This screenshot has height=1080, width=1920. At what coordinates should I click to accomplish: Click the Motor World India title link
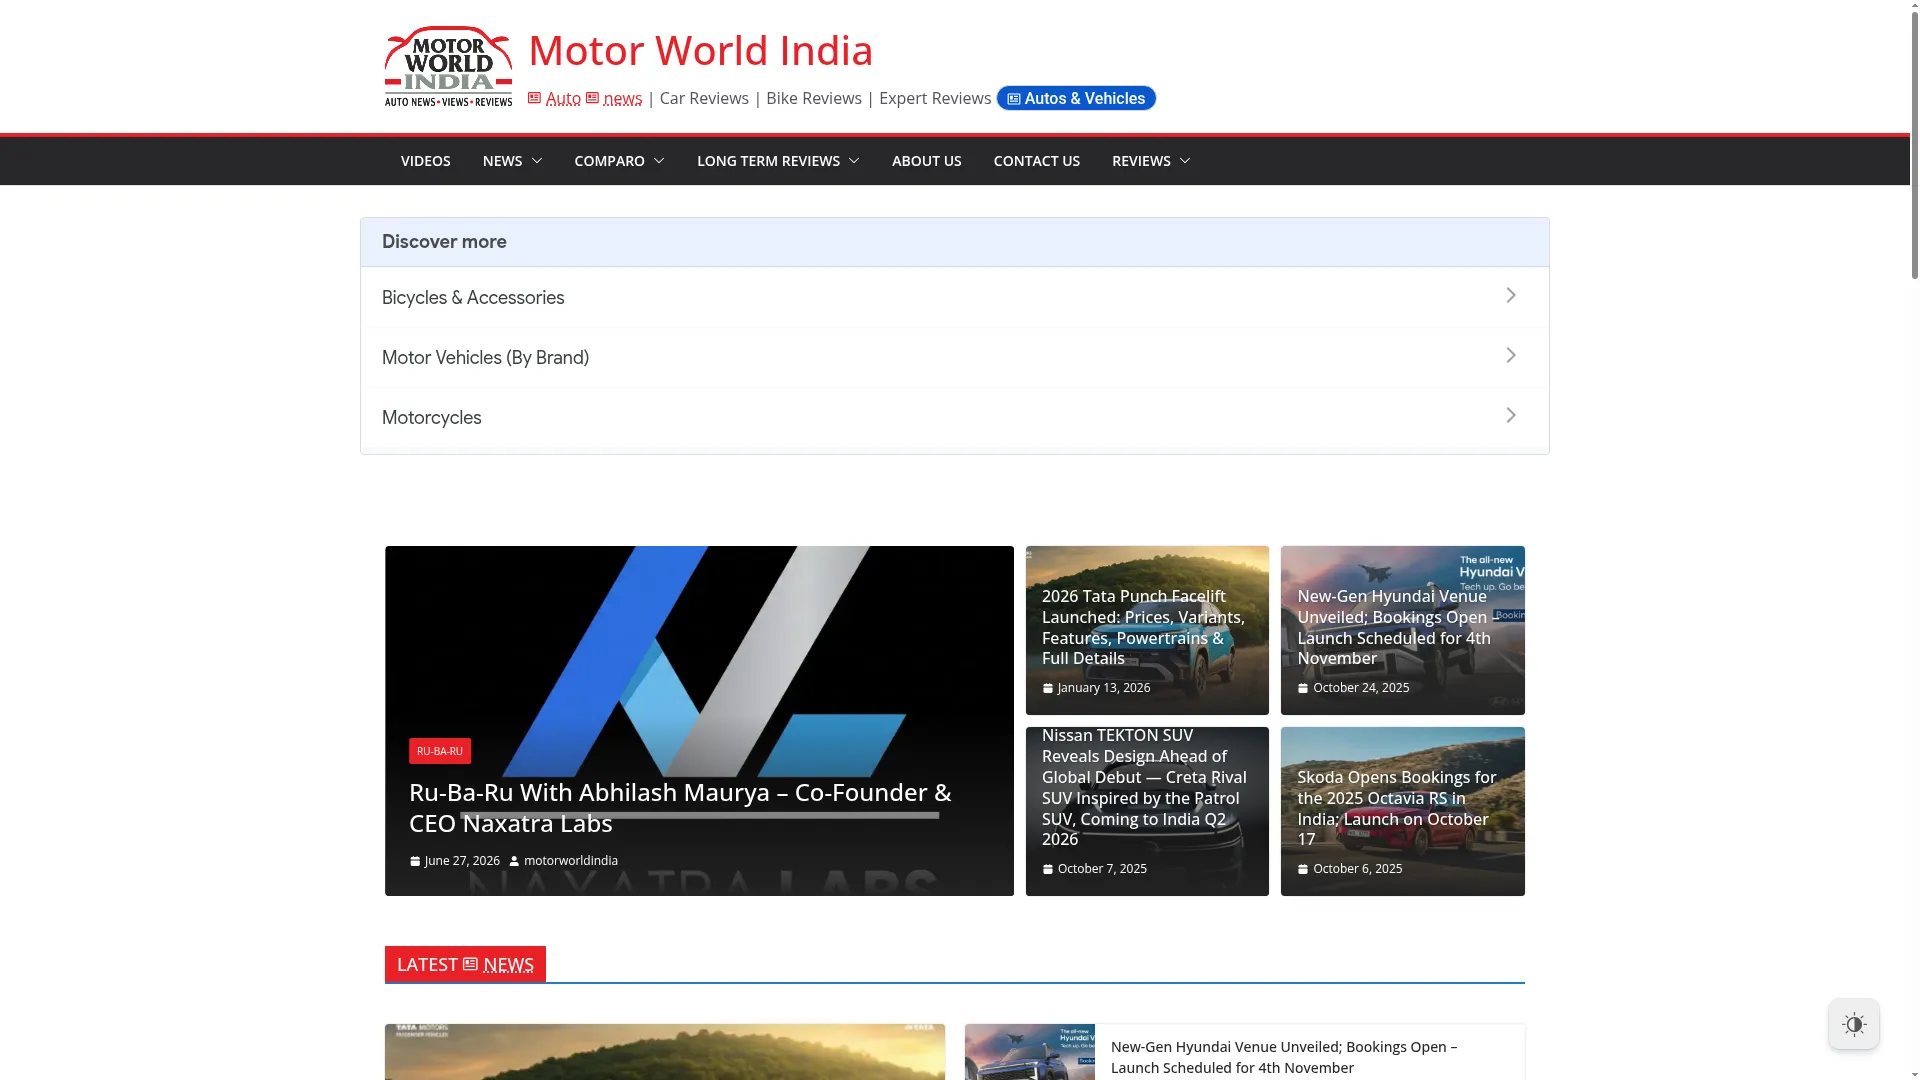click(x=700, y=50)
